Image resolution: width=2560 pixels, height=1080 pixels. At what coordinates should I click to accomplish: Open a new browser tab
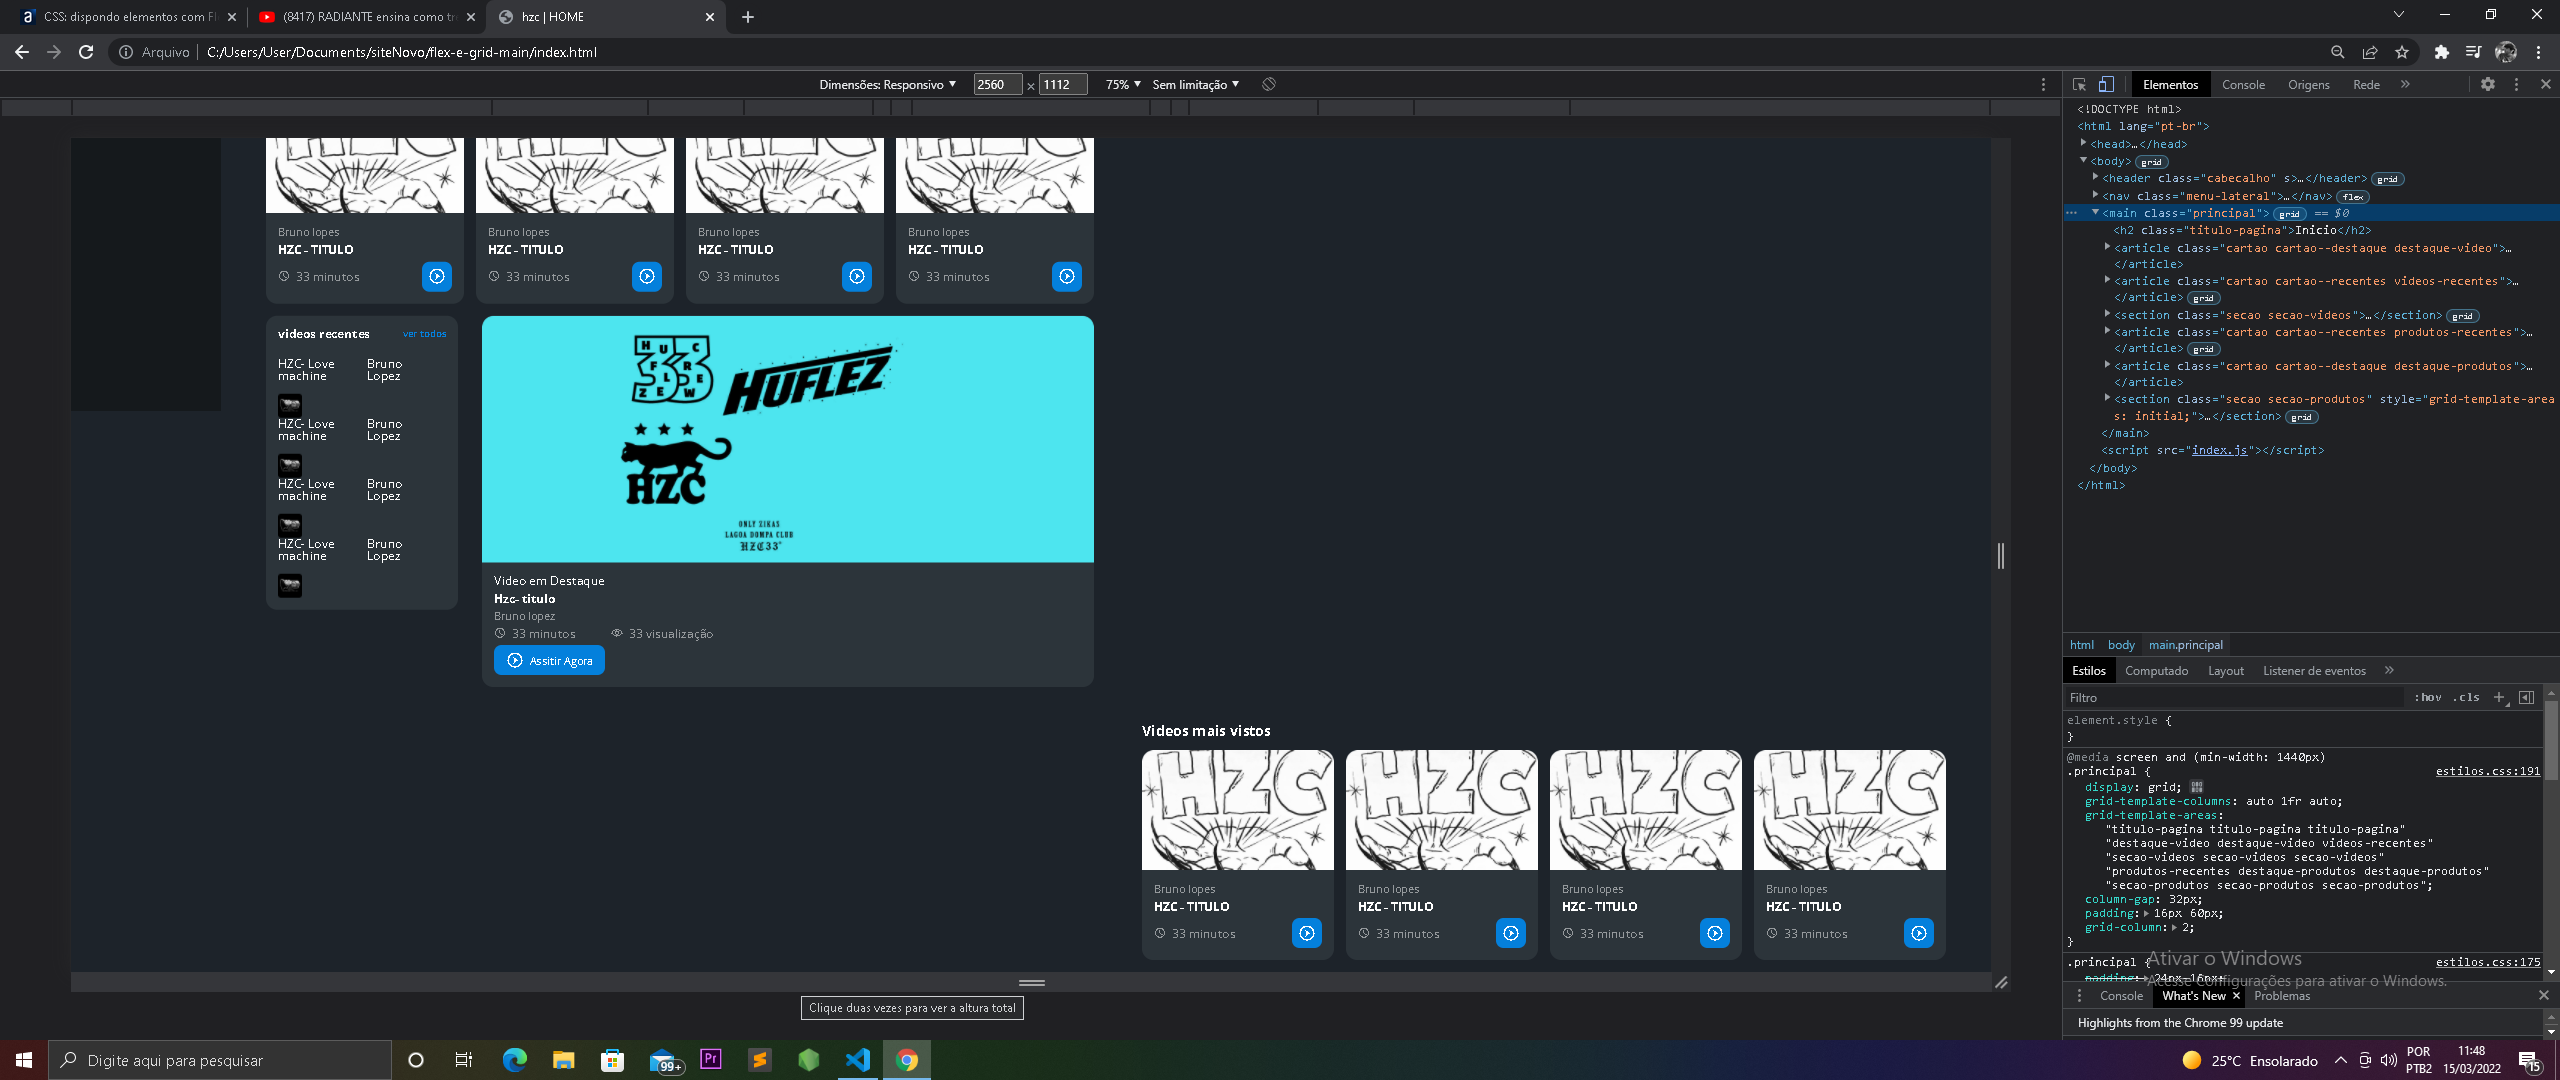(x=747, y=16)
